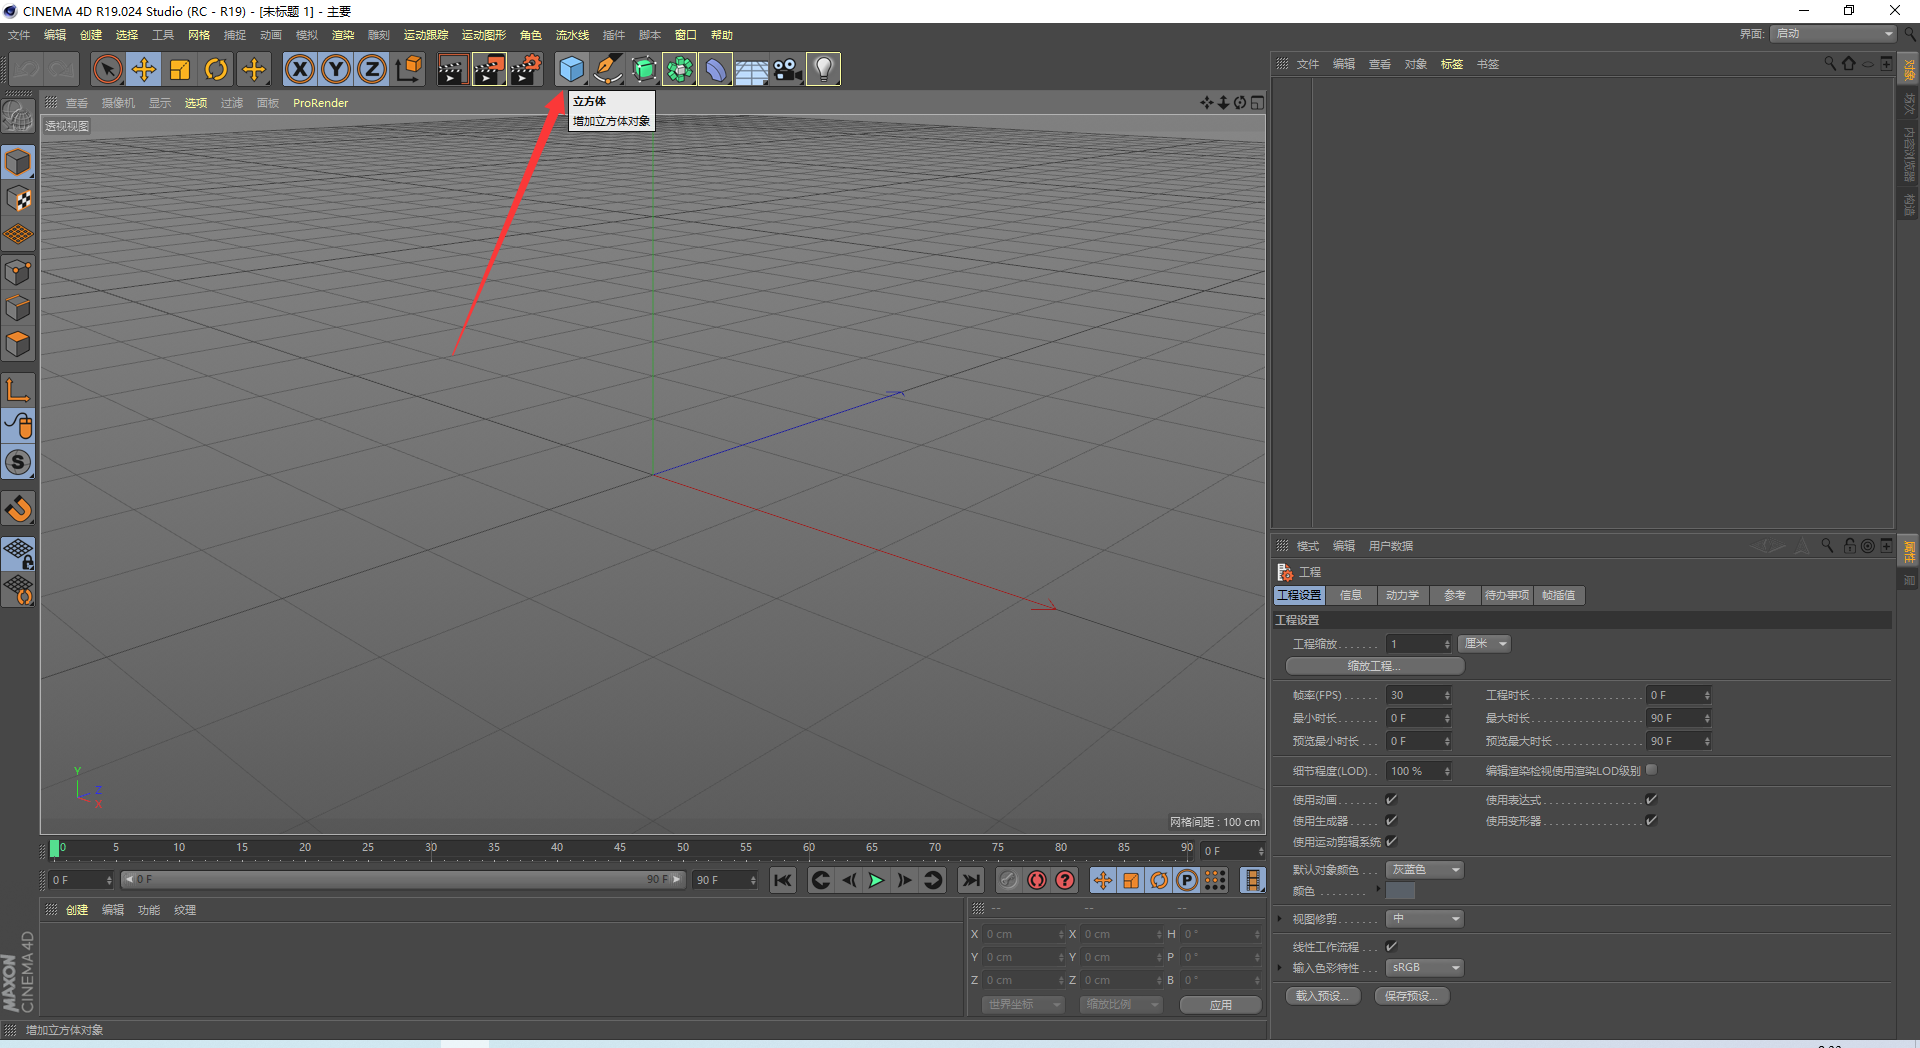
Task: Uncheck 使用表达式 checkbox
Action: coord(1651,799)
